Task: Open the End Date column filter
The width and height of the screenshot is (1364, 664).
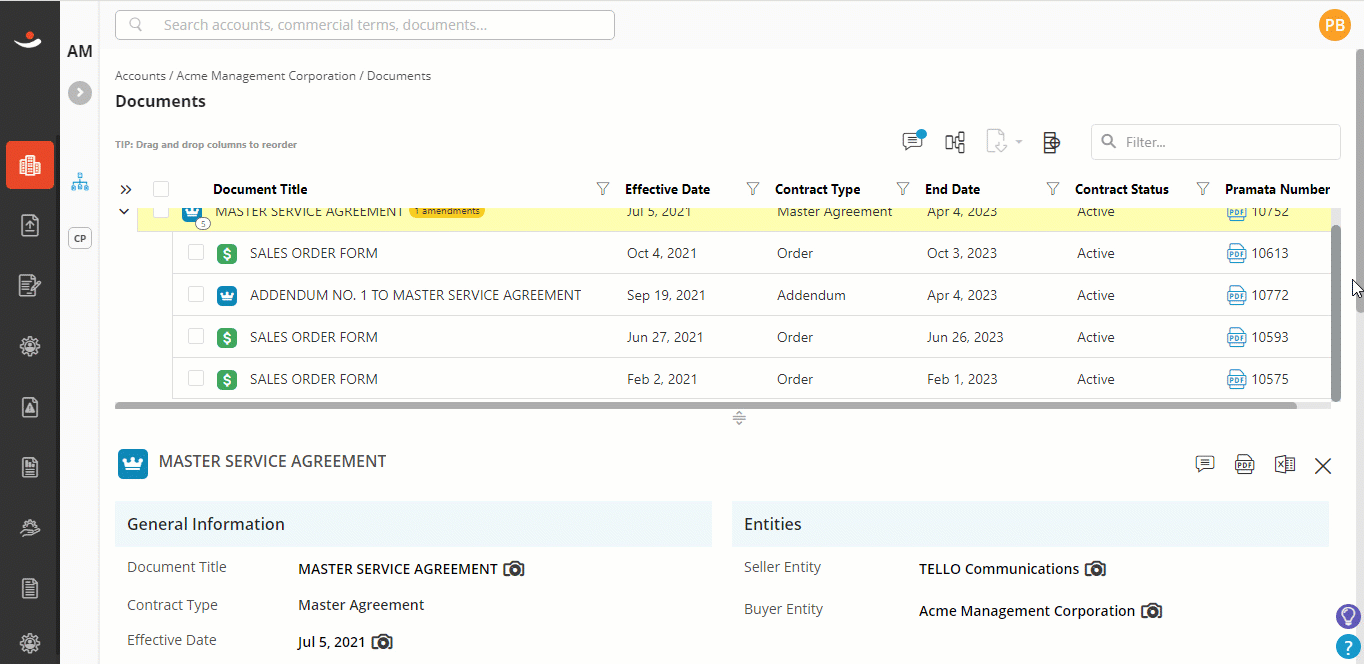Action: click(1053, 189)
